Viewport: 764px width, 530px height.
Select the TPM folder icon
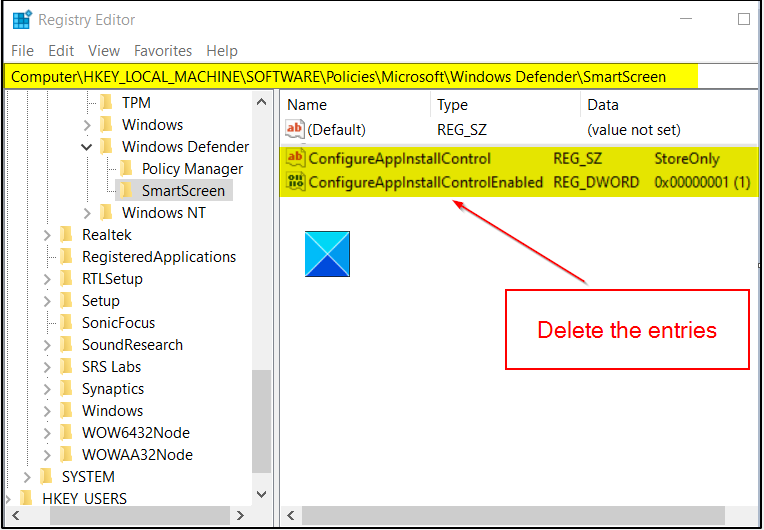(106, 102)
